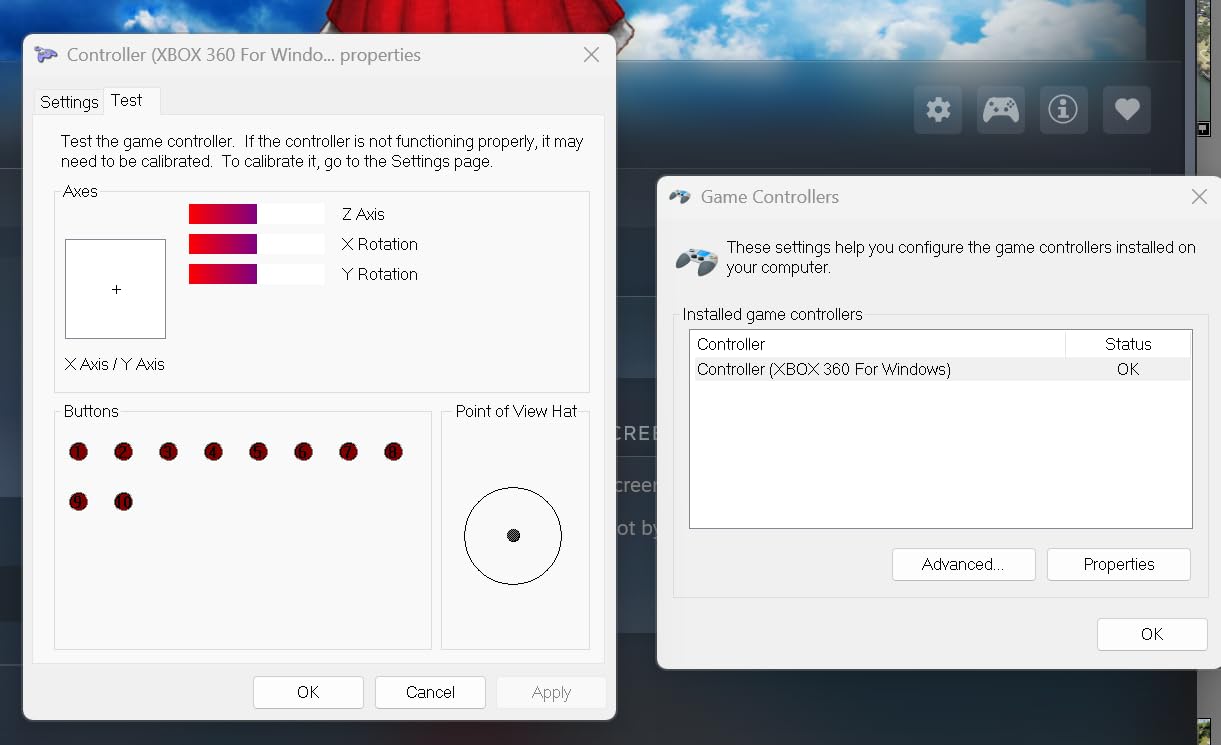Image resolution: width=1221 pixels, height=745 pixels.
Task: Select the Controller (XBOX 360 For Windows) row
Action: 942,370
